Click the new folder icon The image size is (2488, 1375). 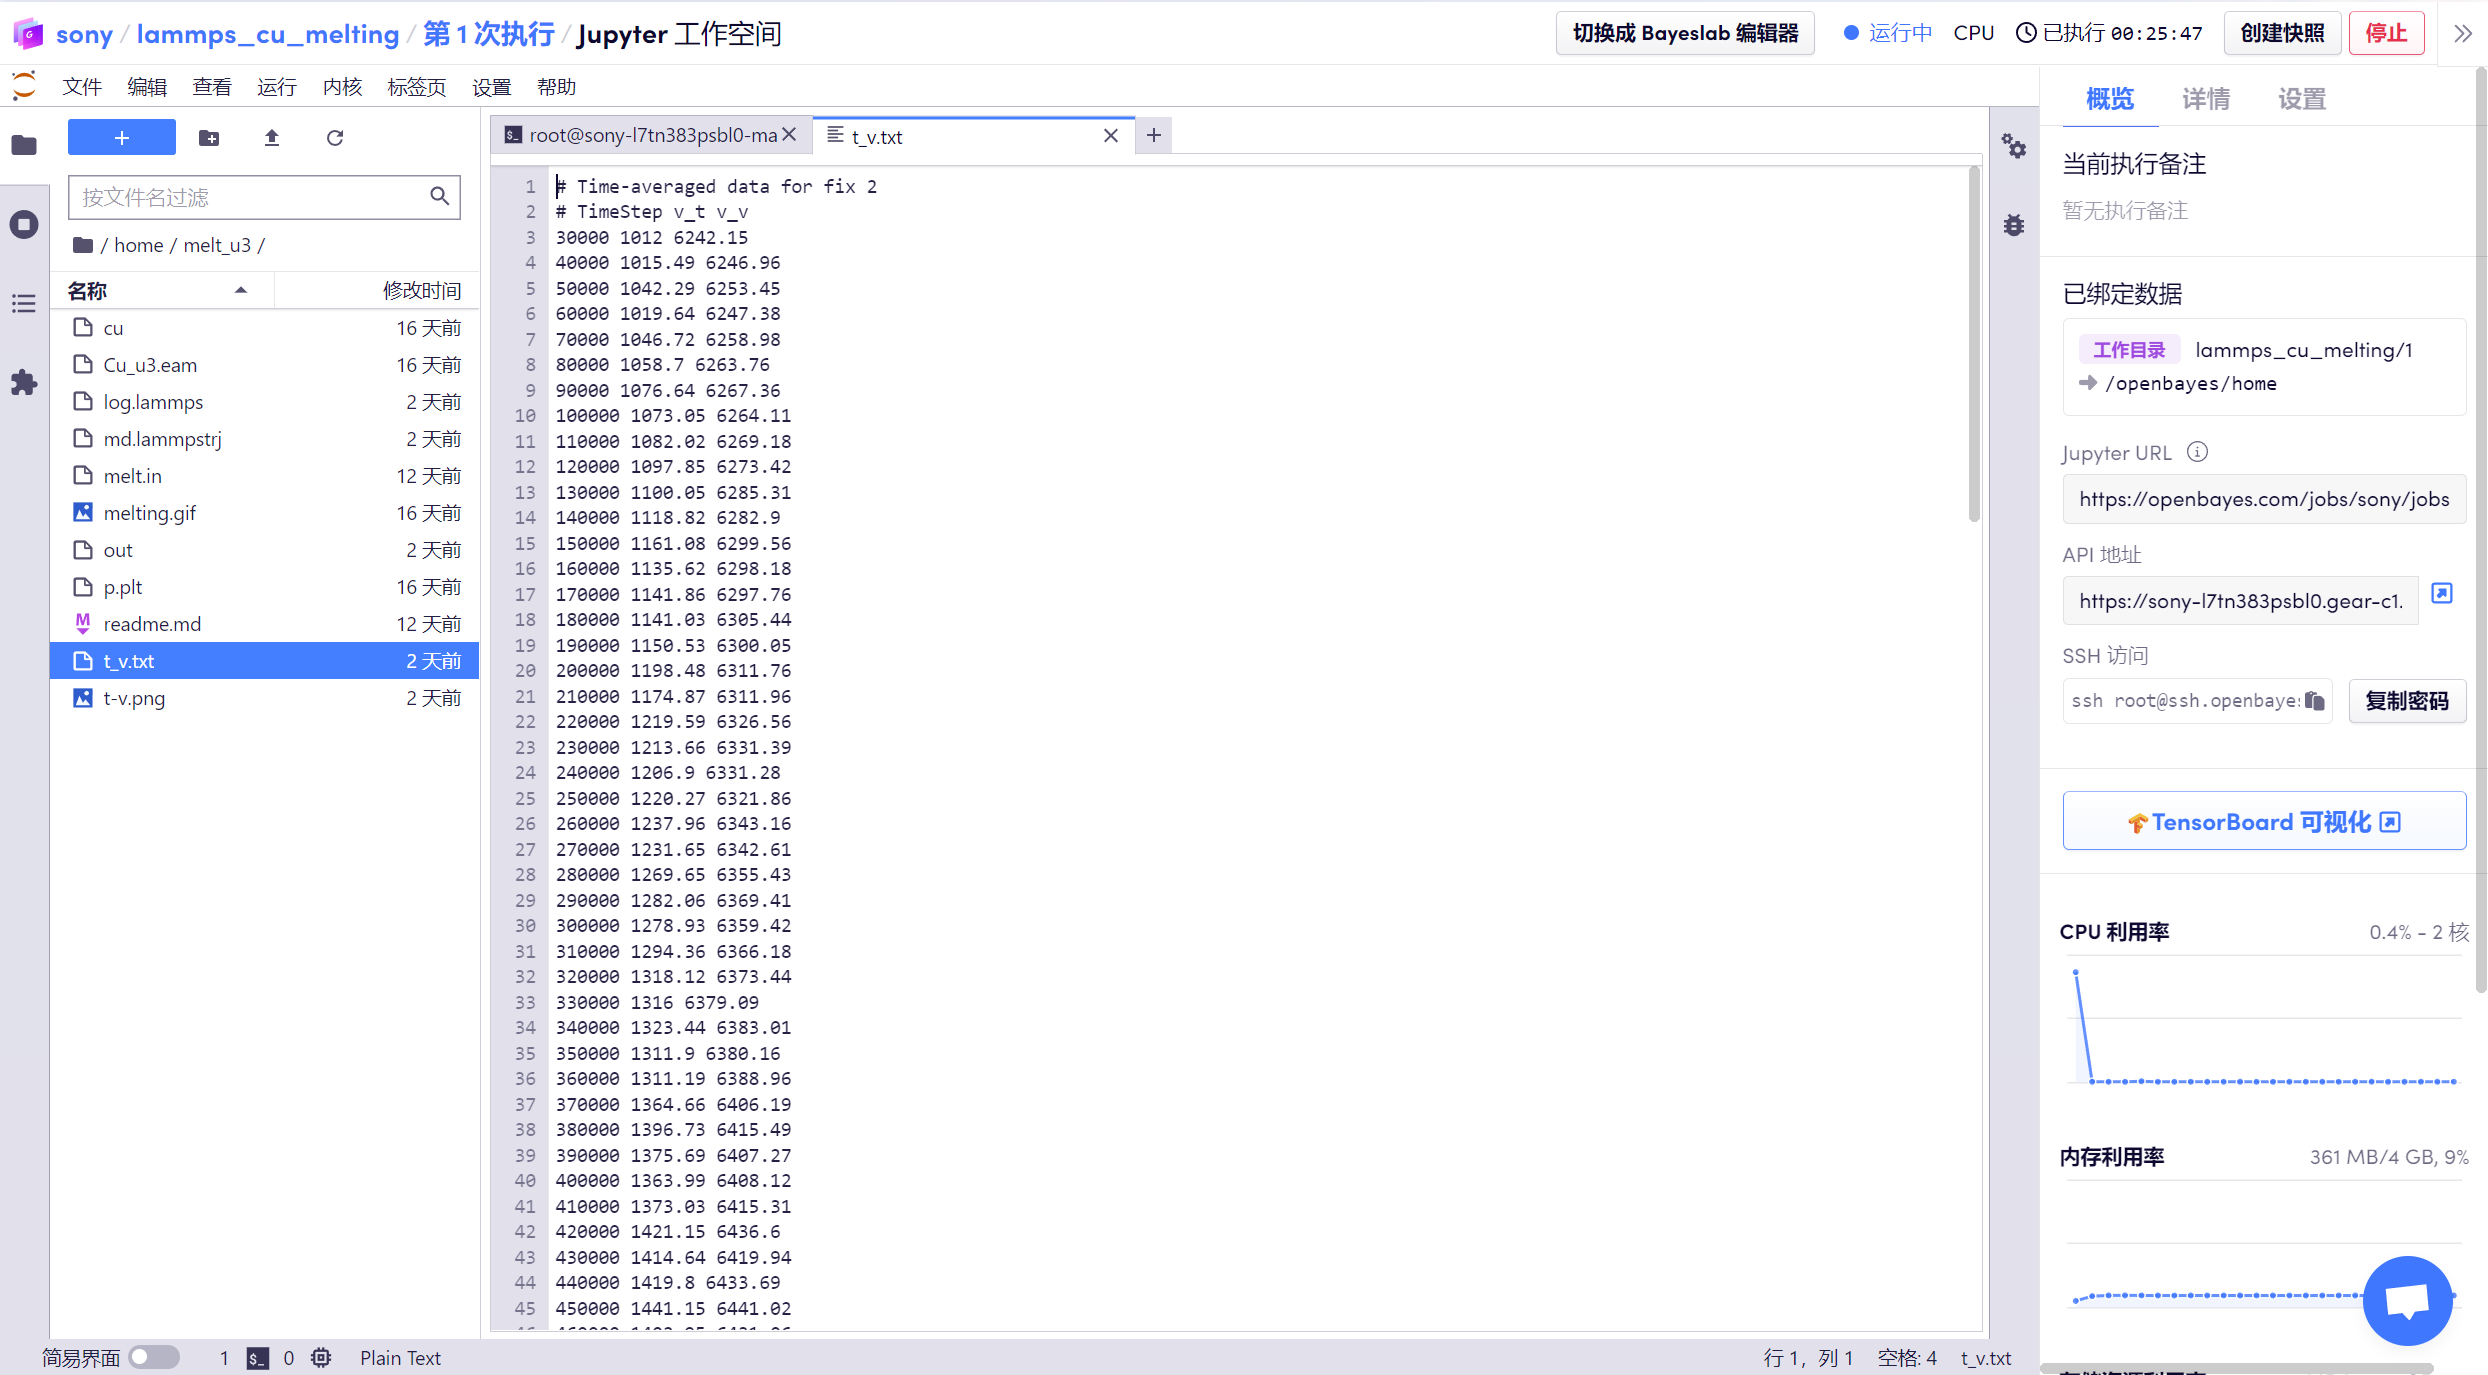pos(209,138)
